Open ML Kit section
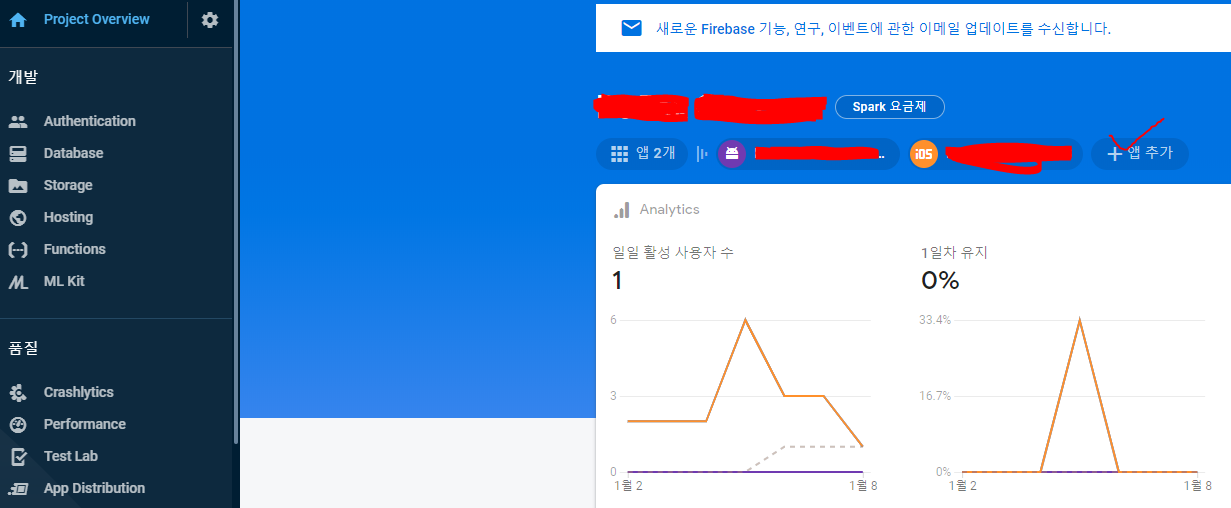Viewport: 1231px width, 508px height. point(64,281)
